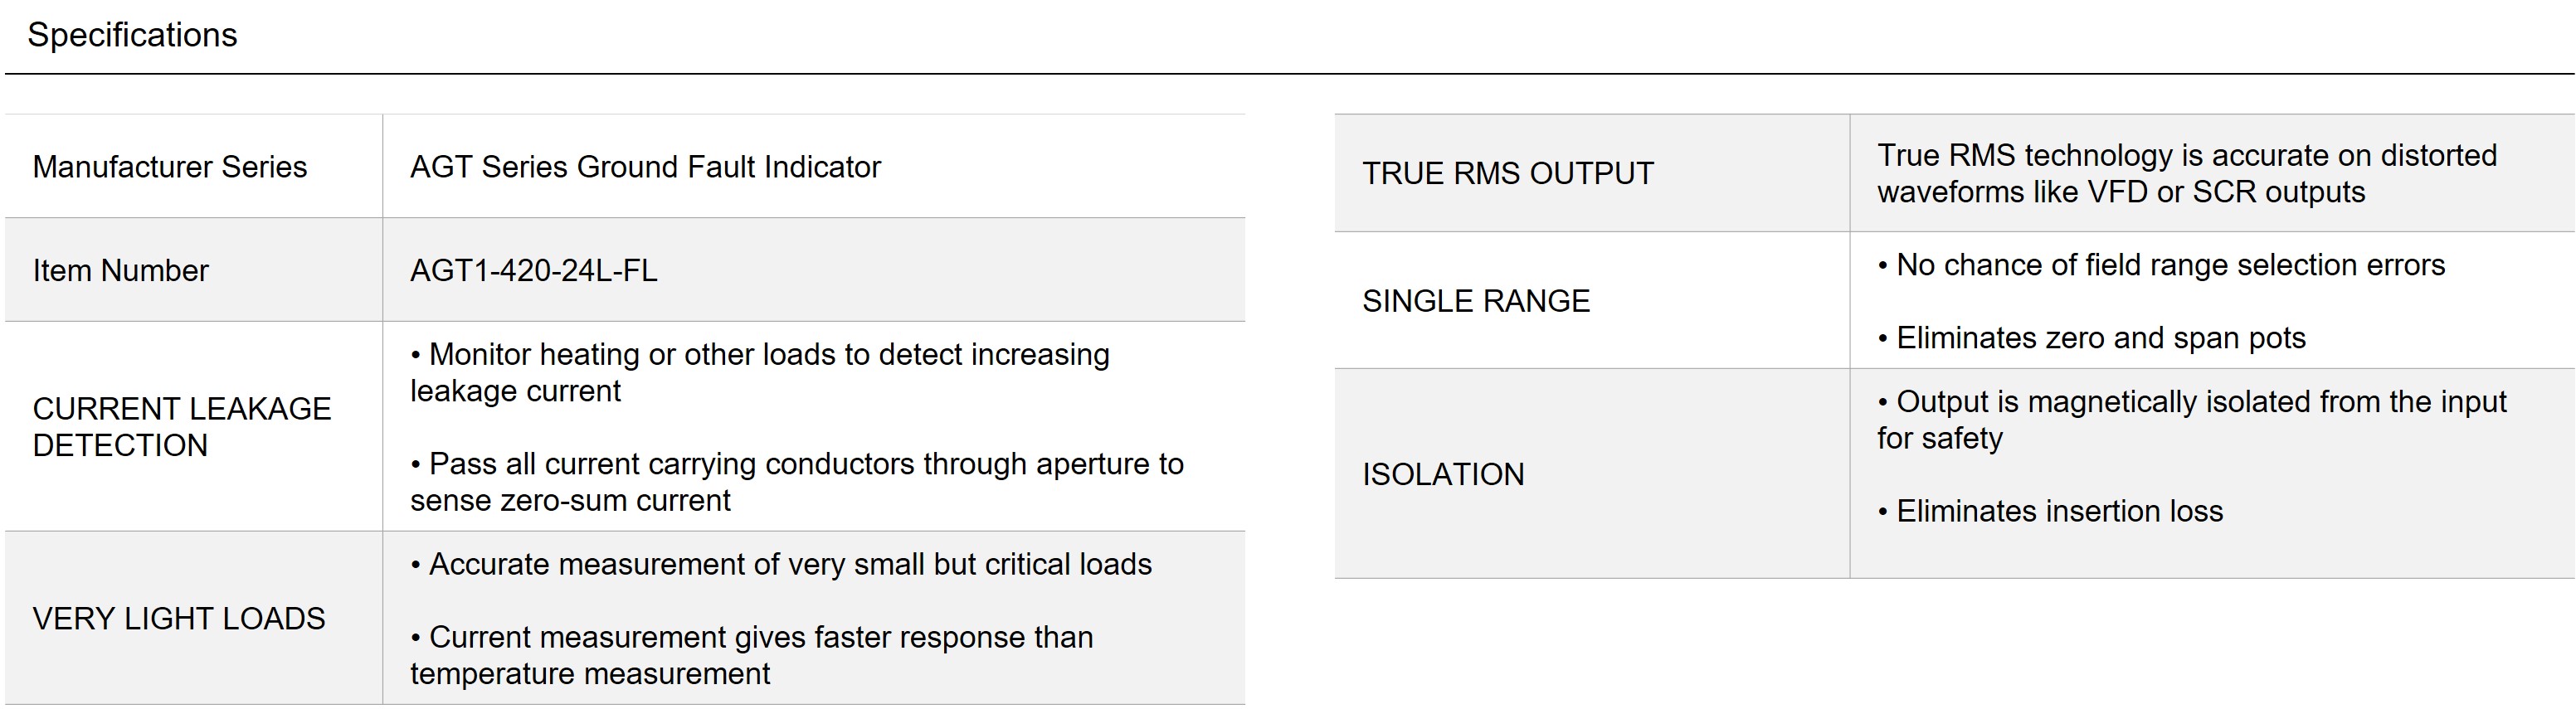Select No chance of field range selection errors
Viewport: 2576px width, 709px height.
[2161, 265]
